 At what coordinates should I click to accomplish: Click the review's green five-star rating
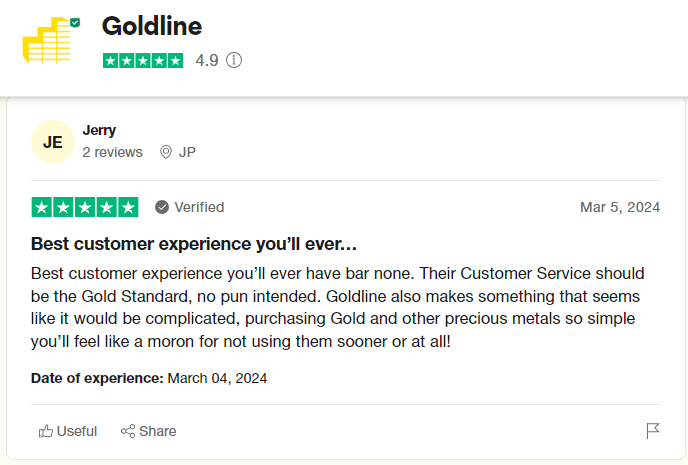point(85,207)
